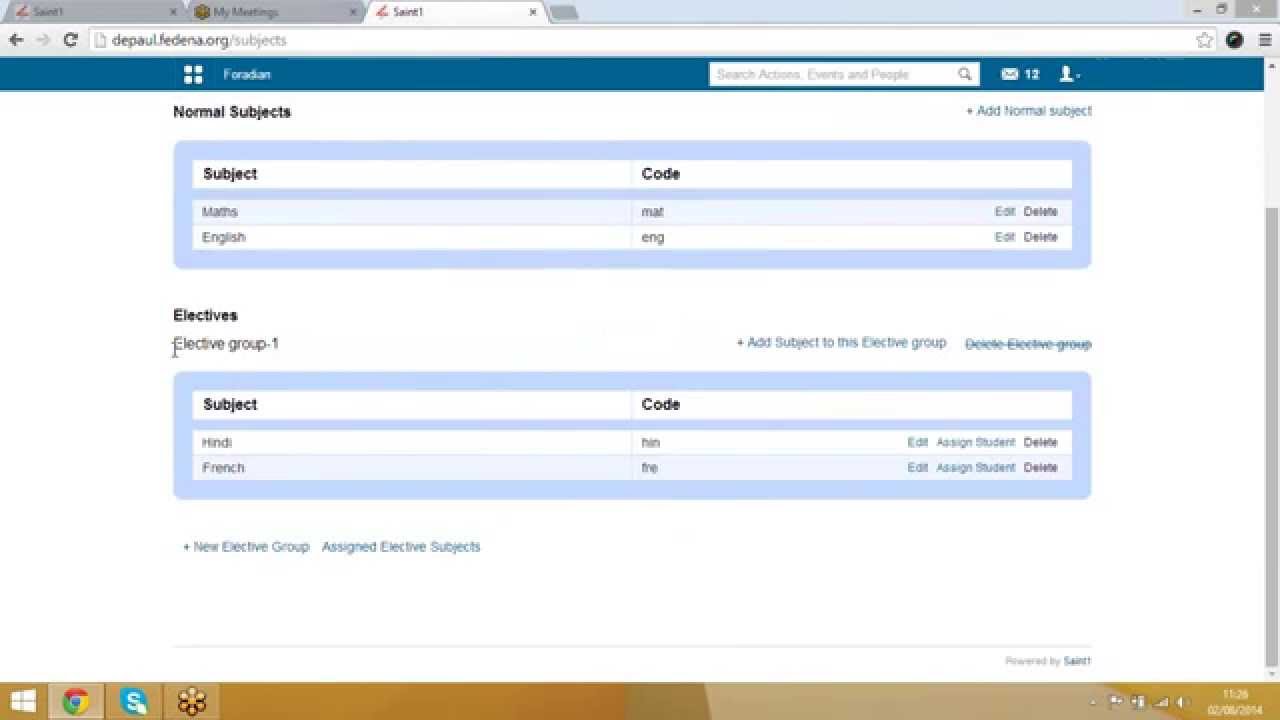Delete the Hindi elective subject
Viewport: 1280px width, 720px height.
1040,442
